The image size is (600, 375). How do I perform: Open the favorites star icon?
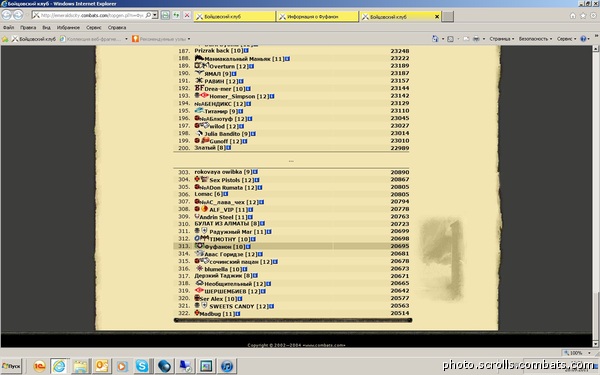click(583, 16)
